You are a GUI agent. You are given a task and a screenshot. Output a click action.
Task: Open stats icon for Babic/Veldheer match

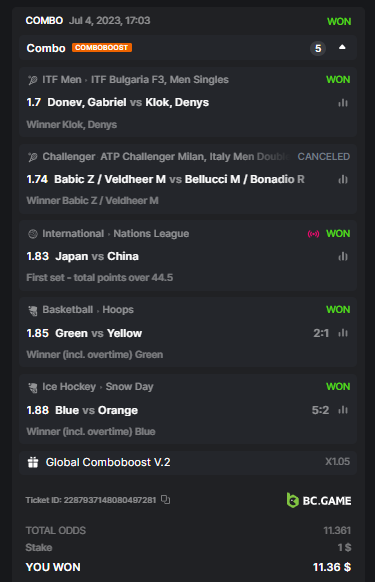pyautogui.click(x=343, y=180)
